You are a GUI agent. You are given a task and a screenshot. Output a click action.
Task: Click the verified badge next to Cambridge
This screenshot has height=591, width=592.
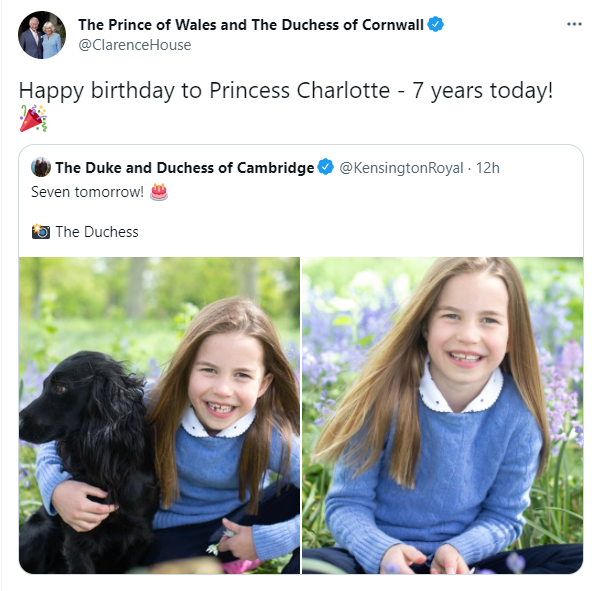(x=325, y=167)
